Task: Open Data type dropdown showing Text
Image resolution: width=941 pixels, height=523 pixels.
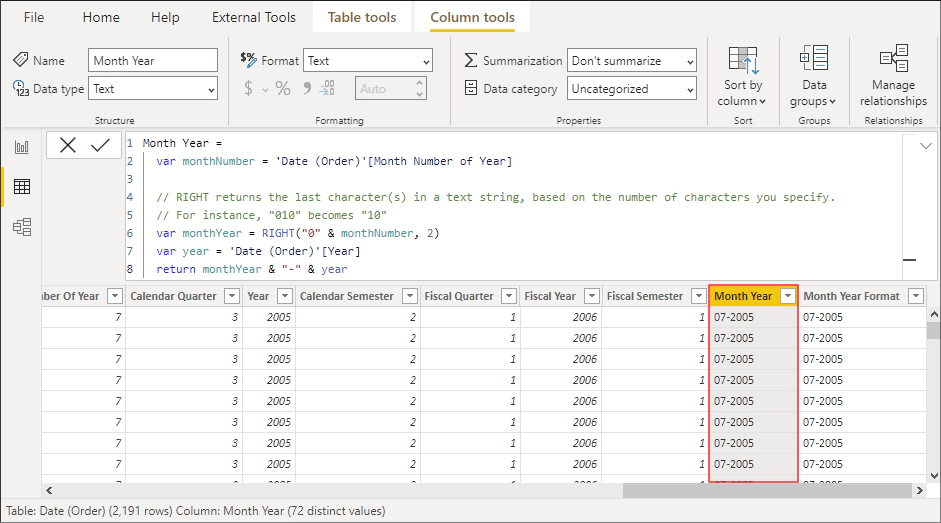Action: click(153, 89)
